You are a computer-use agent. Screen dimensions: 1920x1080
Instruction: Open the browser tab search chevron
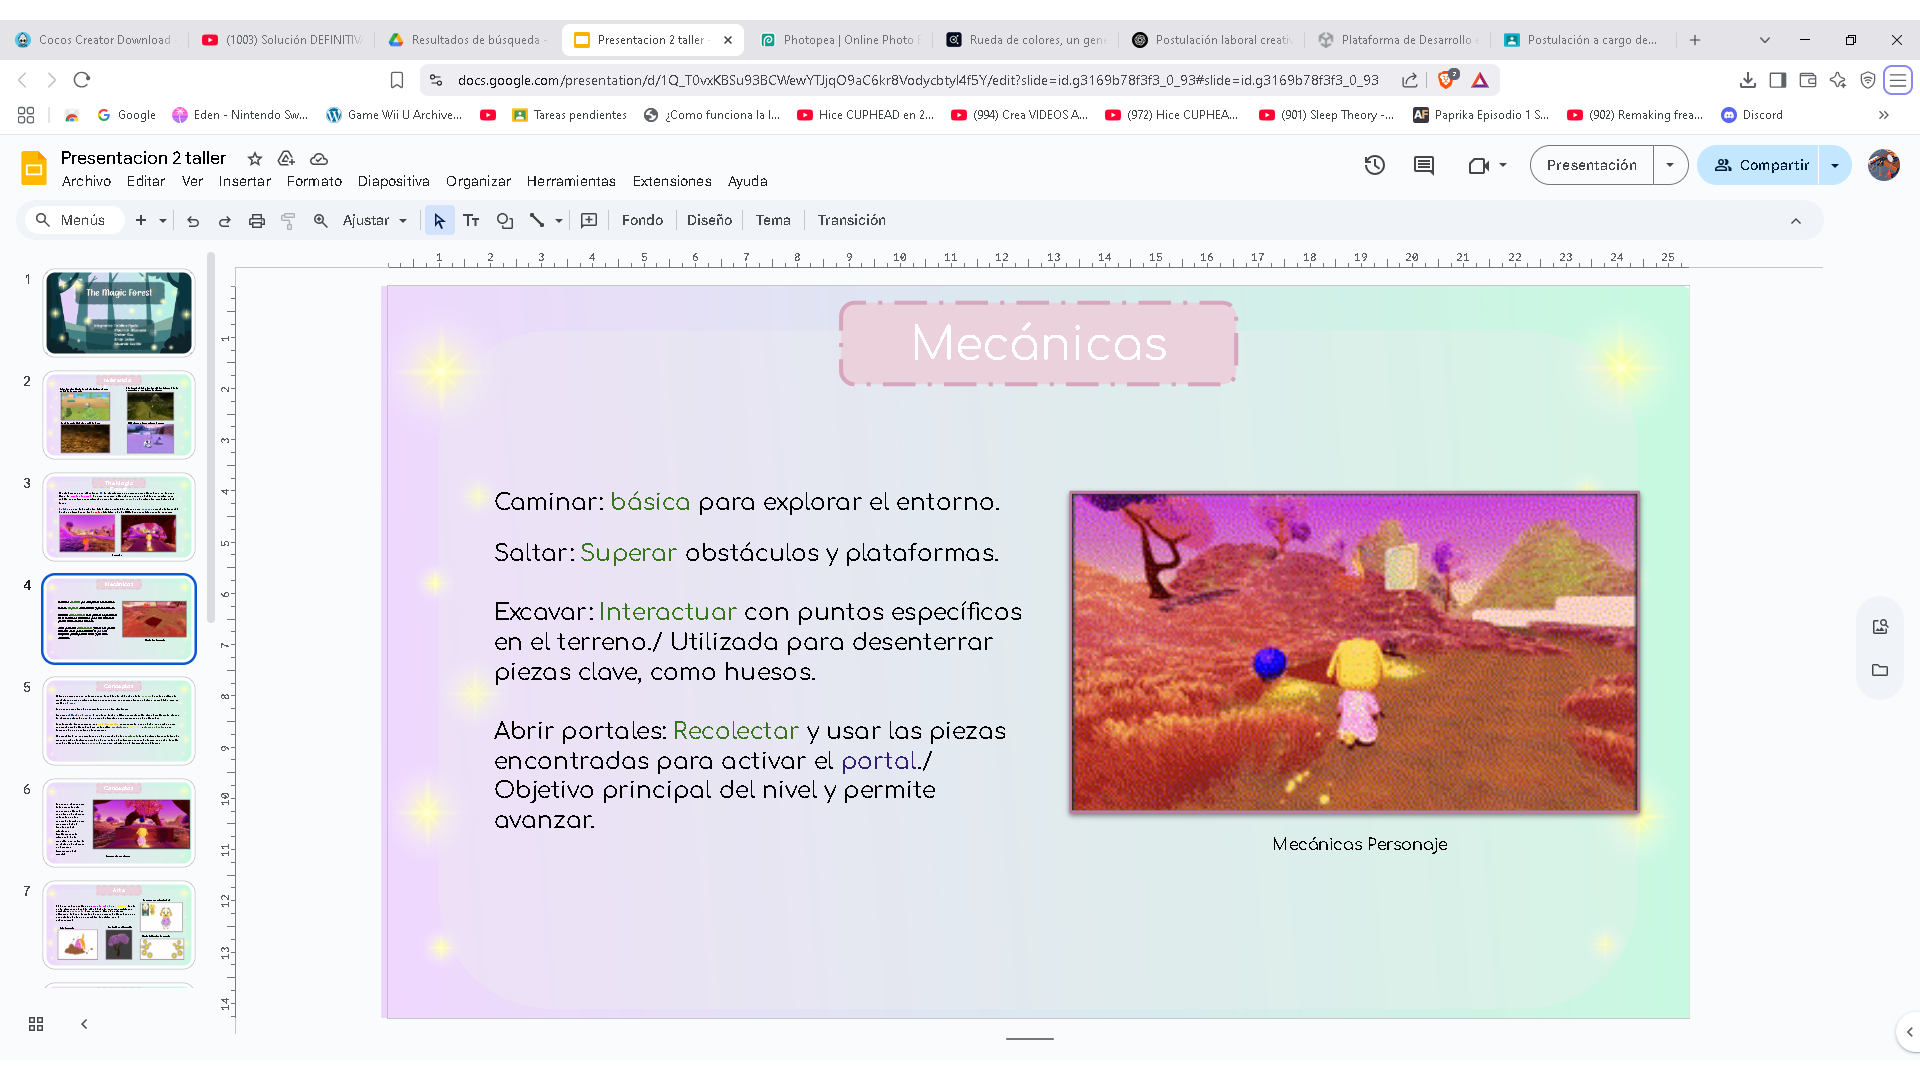click(x=1765, y=40)
